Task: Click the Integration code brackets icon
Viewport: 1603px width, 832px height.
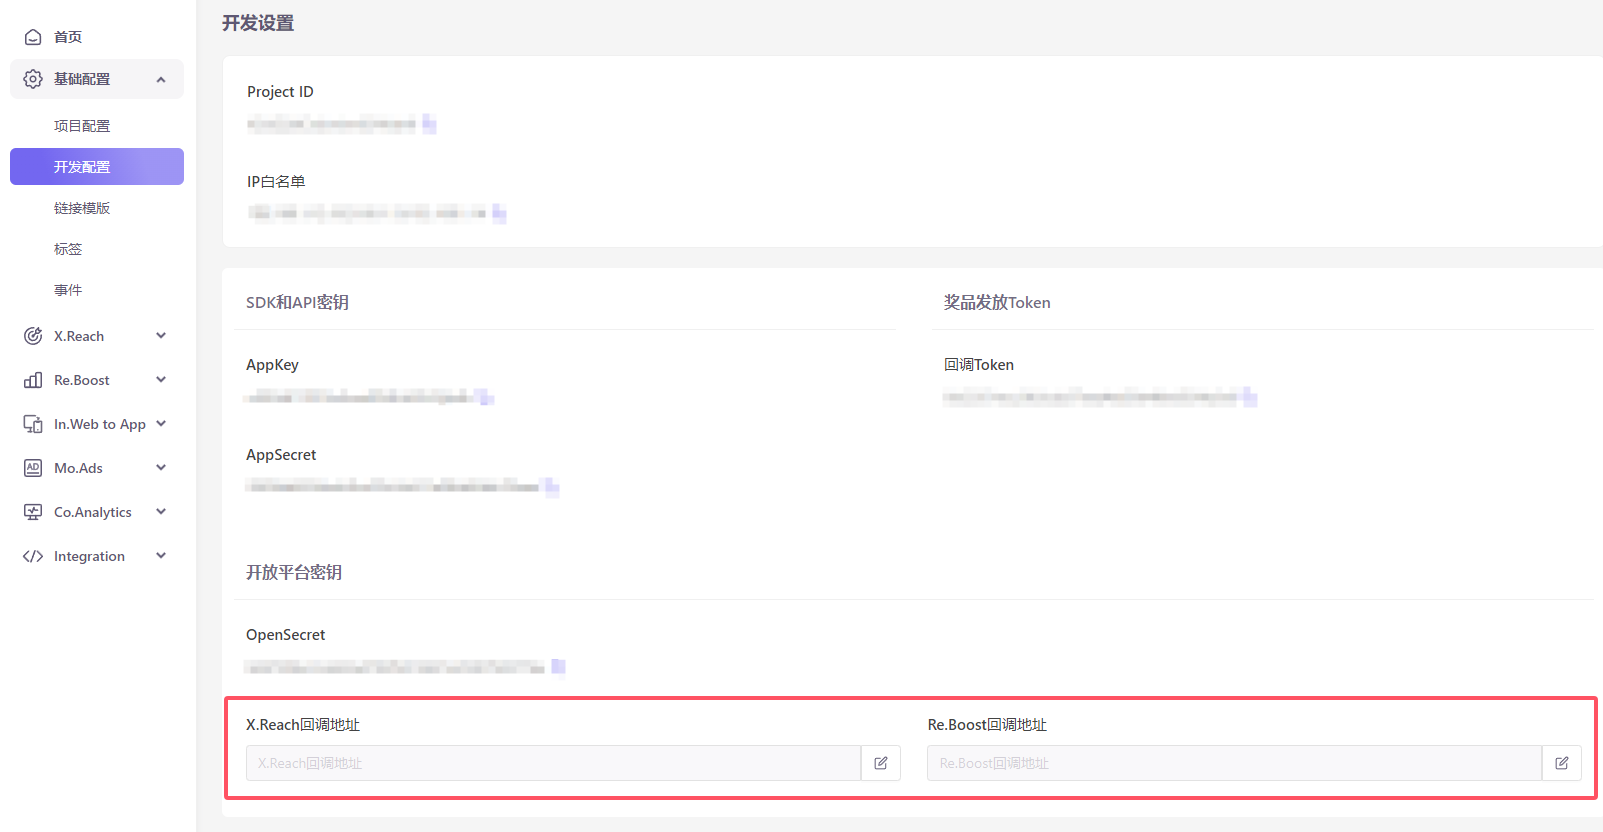Action: [33, 556]
